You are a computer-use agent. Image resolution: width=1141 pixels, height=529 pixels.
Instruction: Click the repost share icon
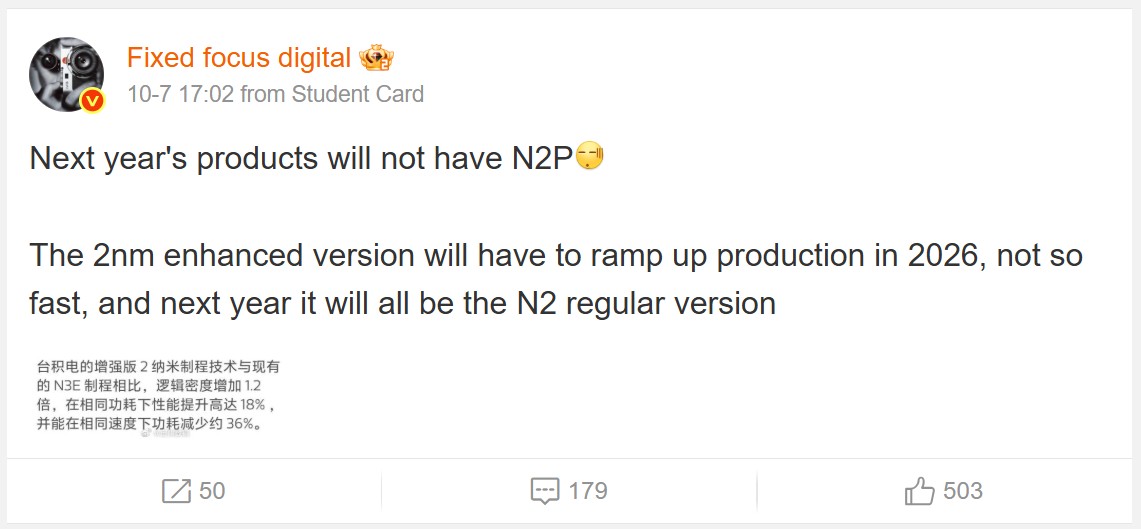[x=176, y=491]
